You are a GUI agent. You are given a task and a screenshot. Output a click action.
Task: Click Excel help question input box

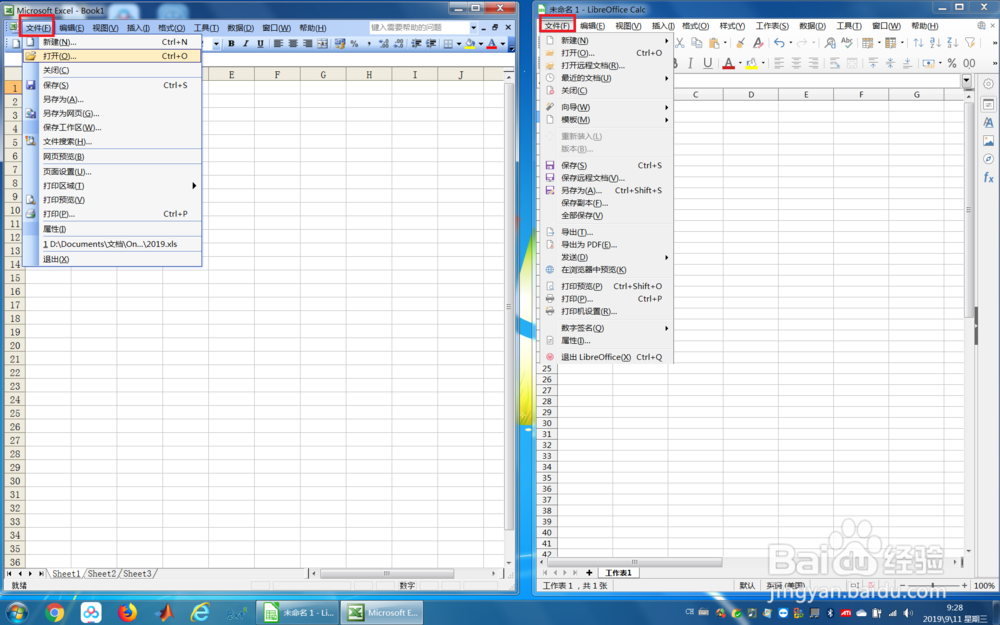(420, 27)
